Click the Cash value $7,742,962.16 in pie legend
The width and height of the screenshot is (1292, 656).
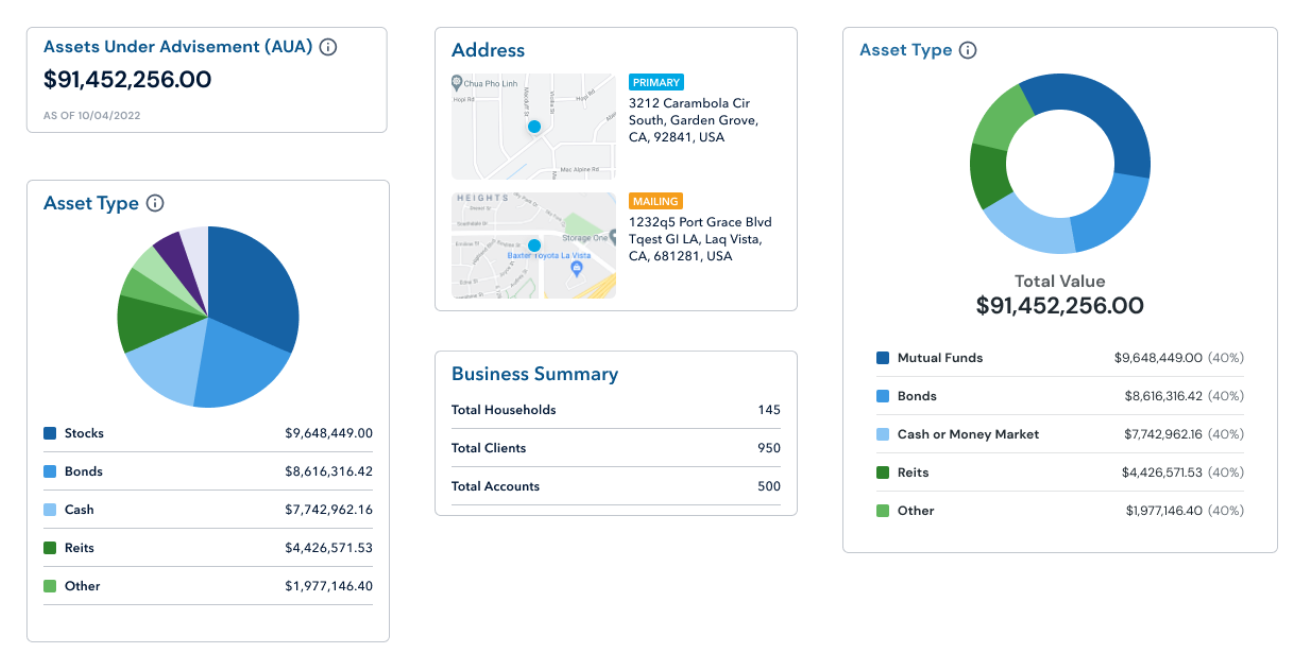(329, 509)
